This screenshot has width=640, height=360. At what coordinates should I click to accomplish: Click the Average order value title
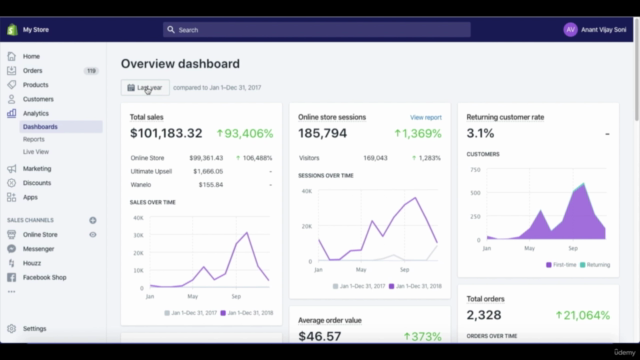pos(330,320)
